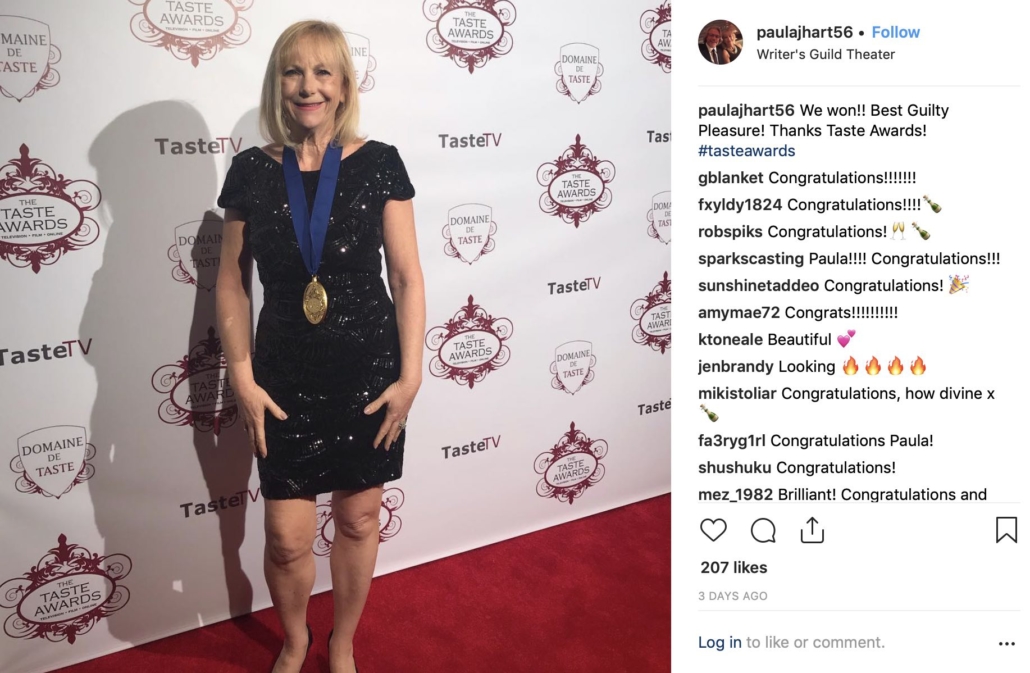Share the post via the upload arrow icon
1030x673 pixels.
coord(812,529)
